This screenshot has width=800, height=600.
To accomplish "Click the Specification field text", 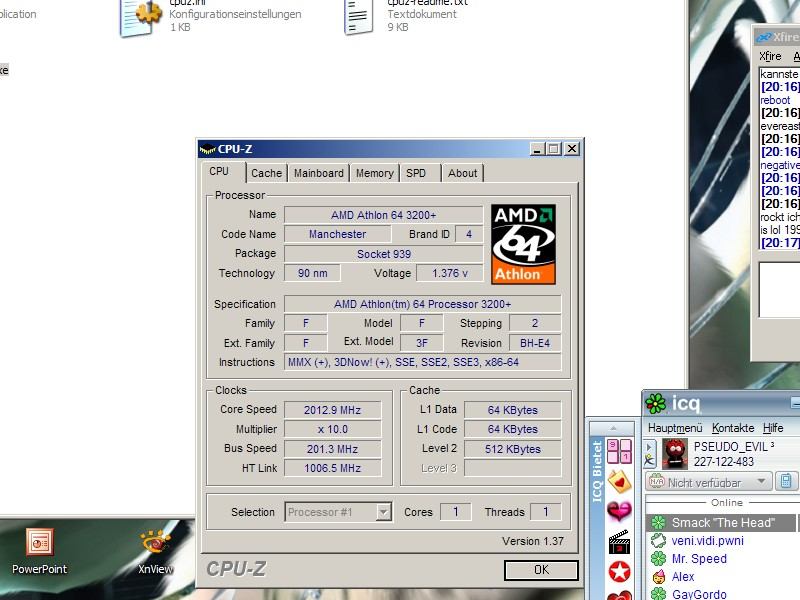I will 422,304.
